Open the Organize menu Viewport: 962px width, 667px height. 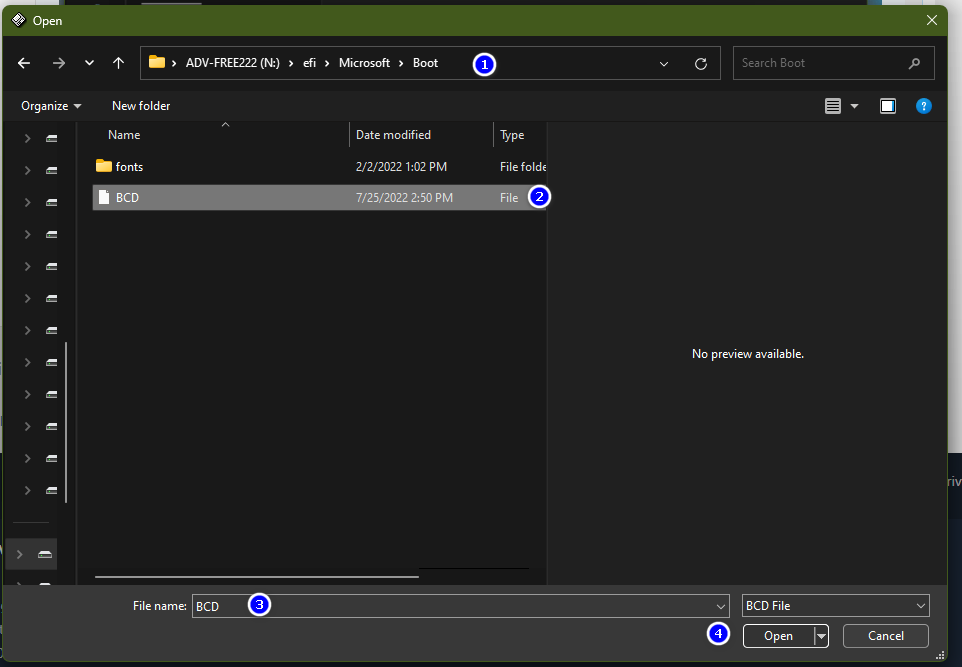pos(51,106)
